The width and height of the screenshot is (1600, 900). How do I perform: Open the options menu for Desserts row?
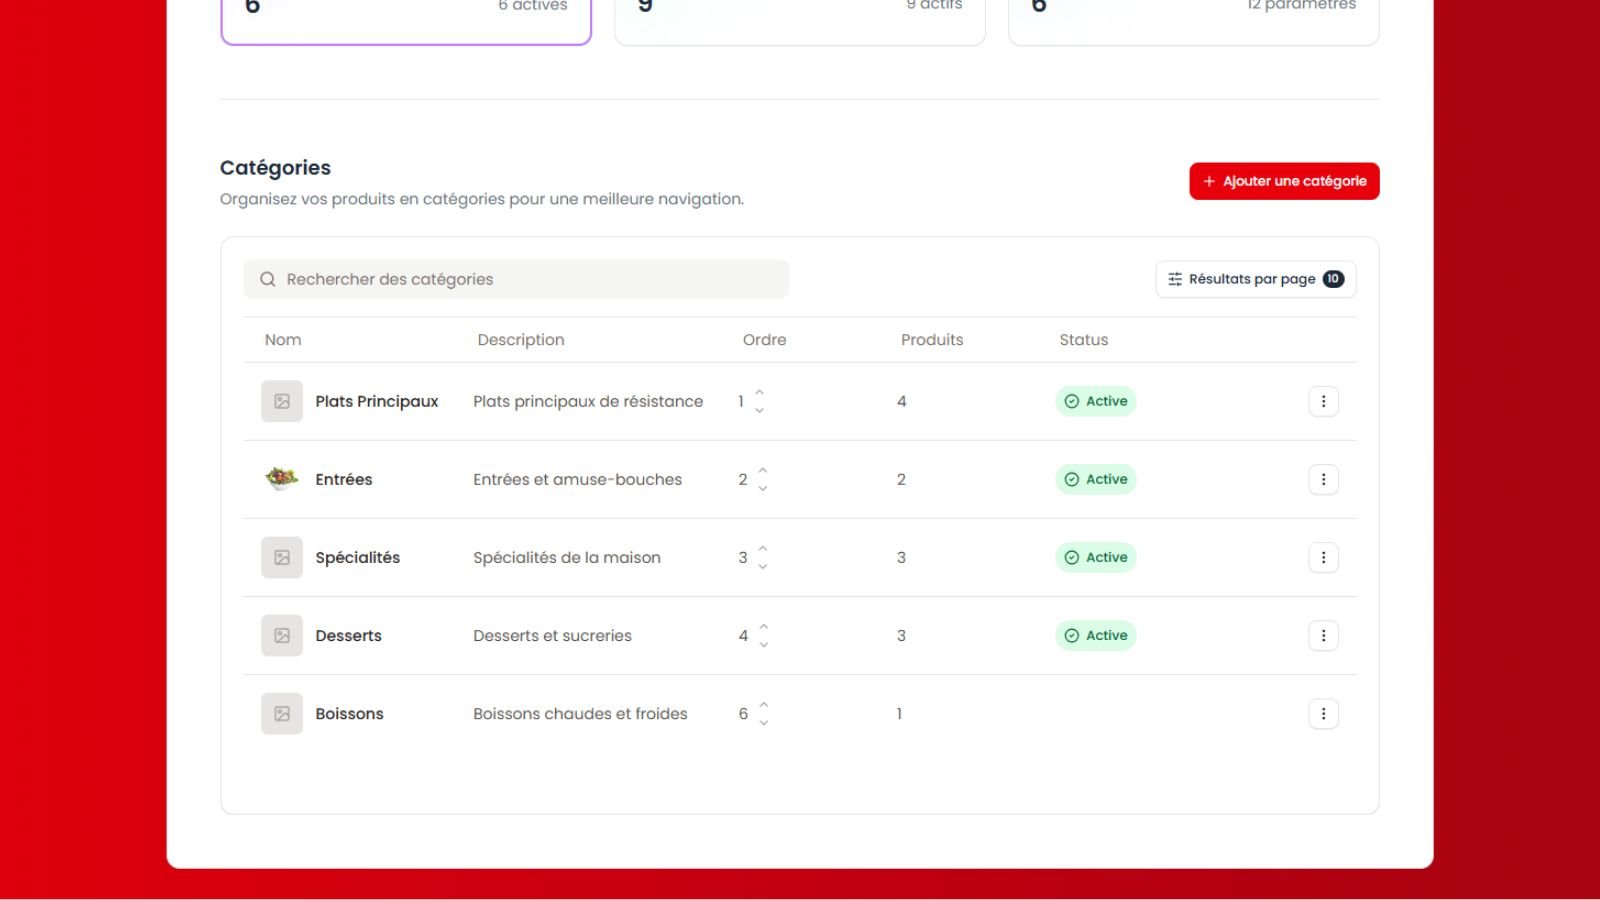pyautogui.click(x=1323, y=635)
